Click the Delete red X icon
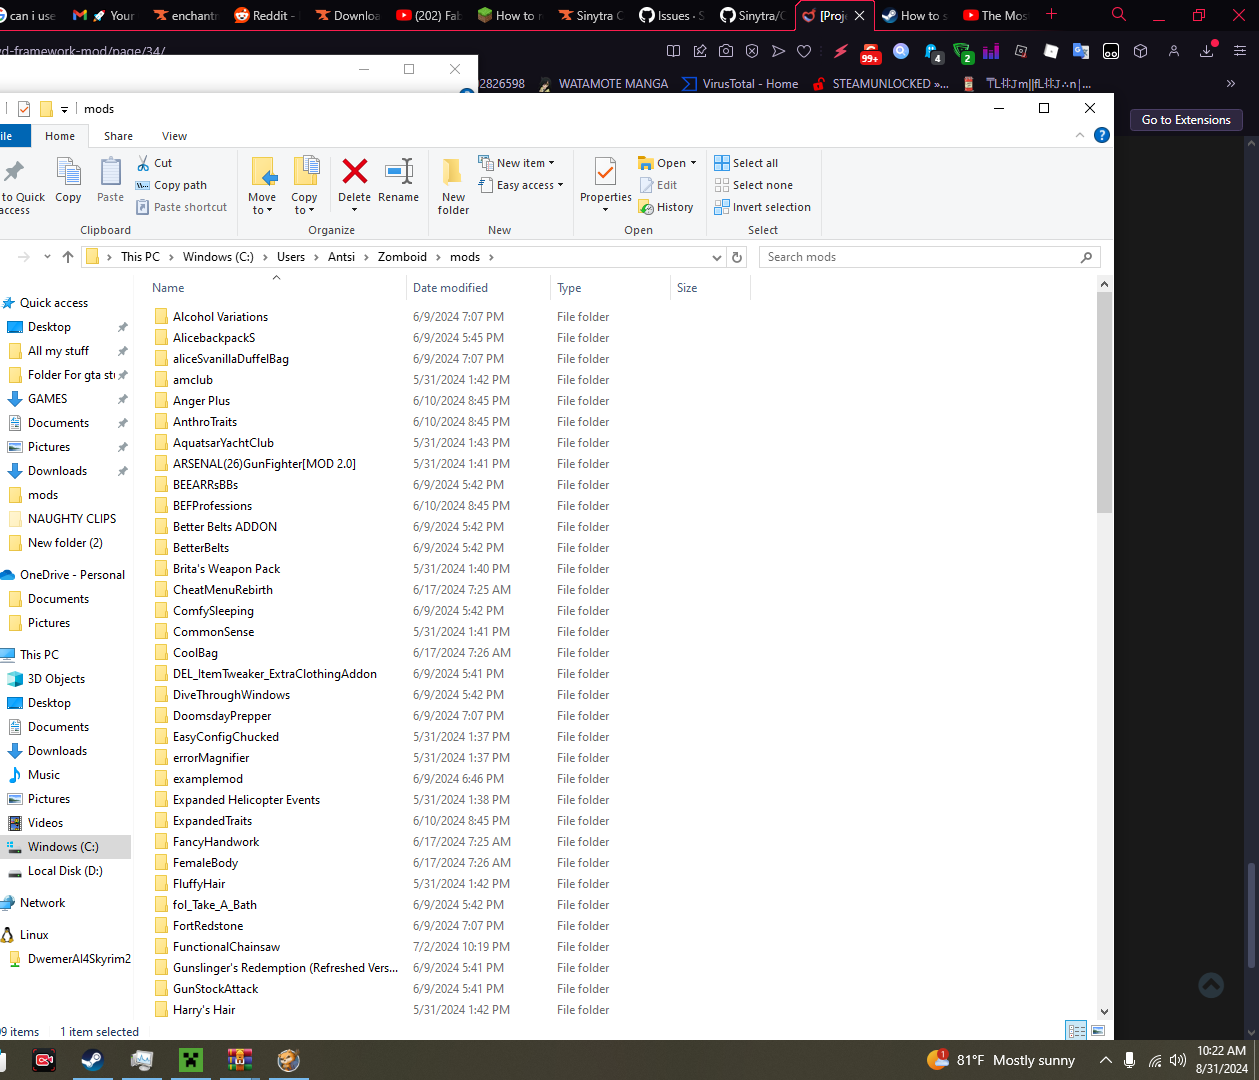This screenshot has height=1080, width=1259. (x=354, y=171)
